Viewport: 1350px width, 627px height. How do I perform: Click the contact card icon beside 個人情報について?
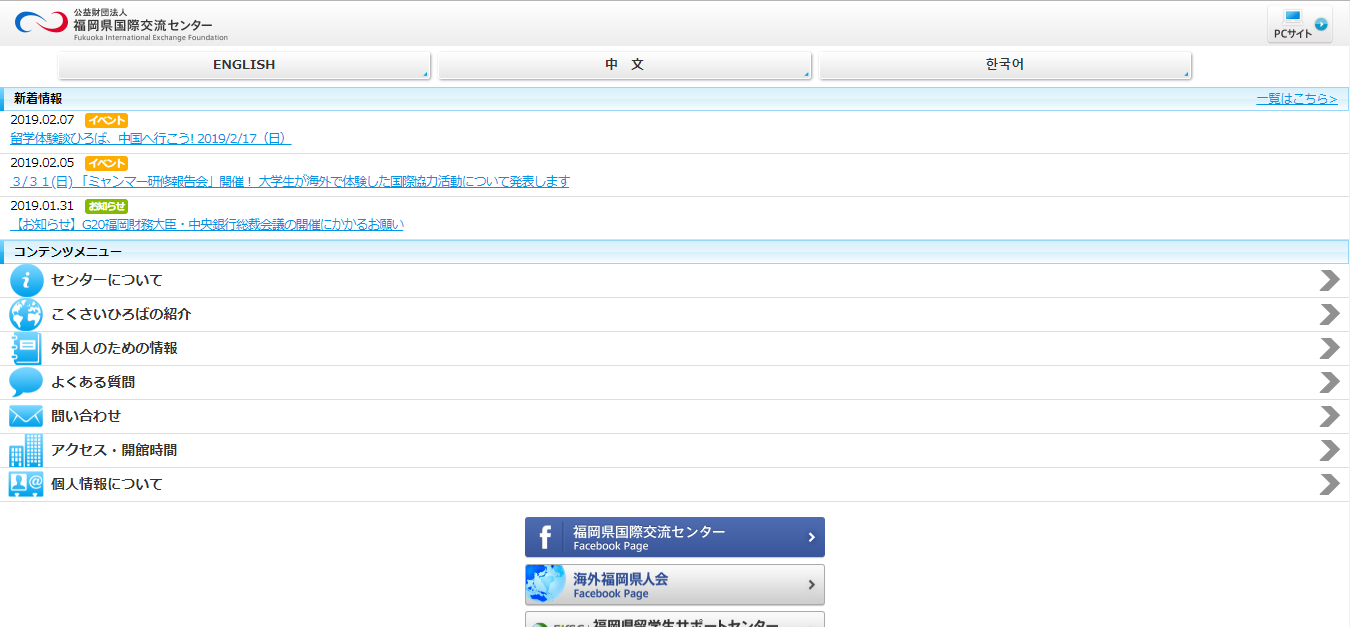[26, 484]
